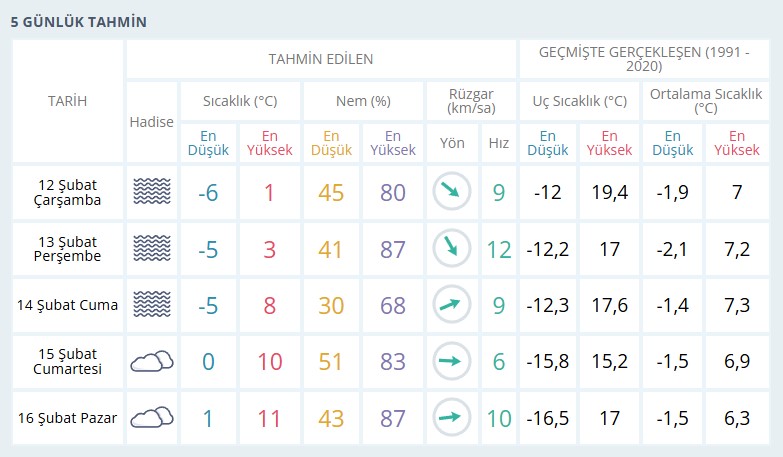Click the cloudy icon for 15 Şubat Cumartesi
Viewport: 783px width, 457px height.
152,362
